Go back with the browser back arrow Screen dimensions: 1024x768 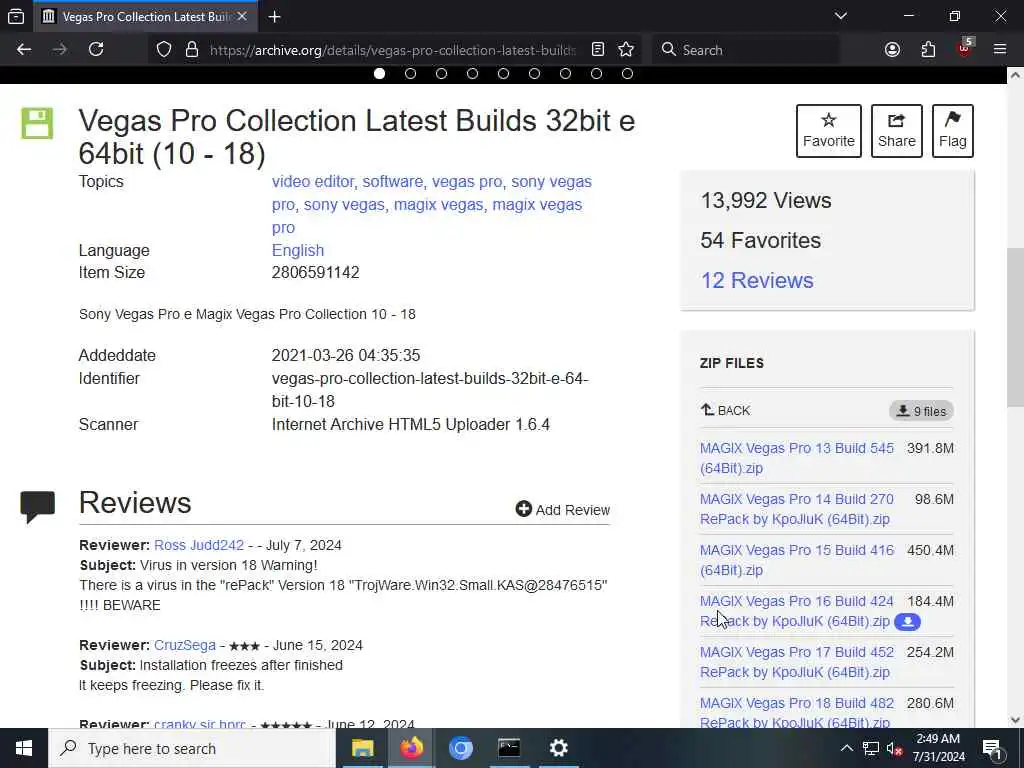[24, 50]
